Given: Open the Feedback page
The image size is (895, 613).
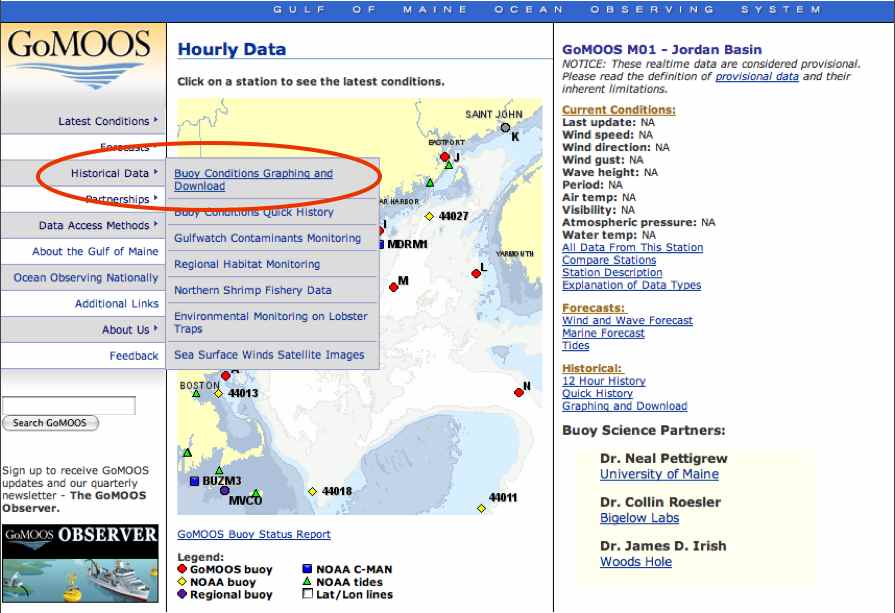Looking at the screenshot, I should tap(134, 356).
